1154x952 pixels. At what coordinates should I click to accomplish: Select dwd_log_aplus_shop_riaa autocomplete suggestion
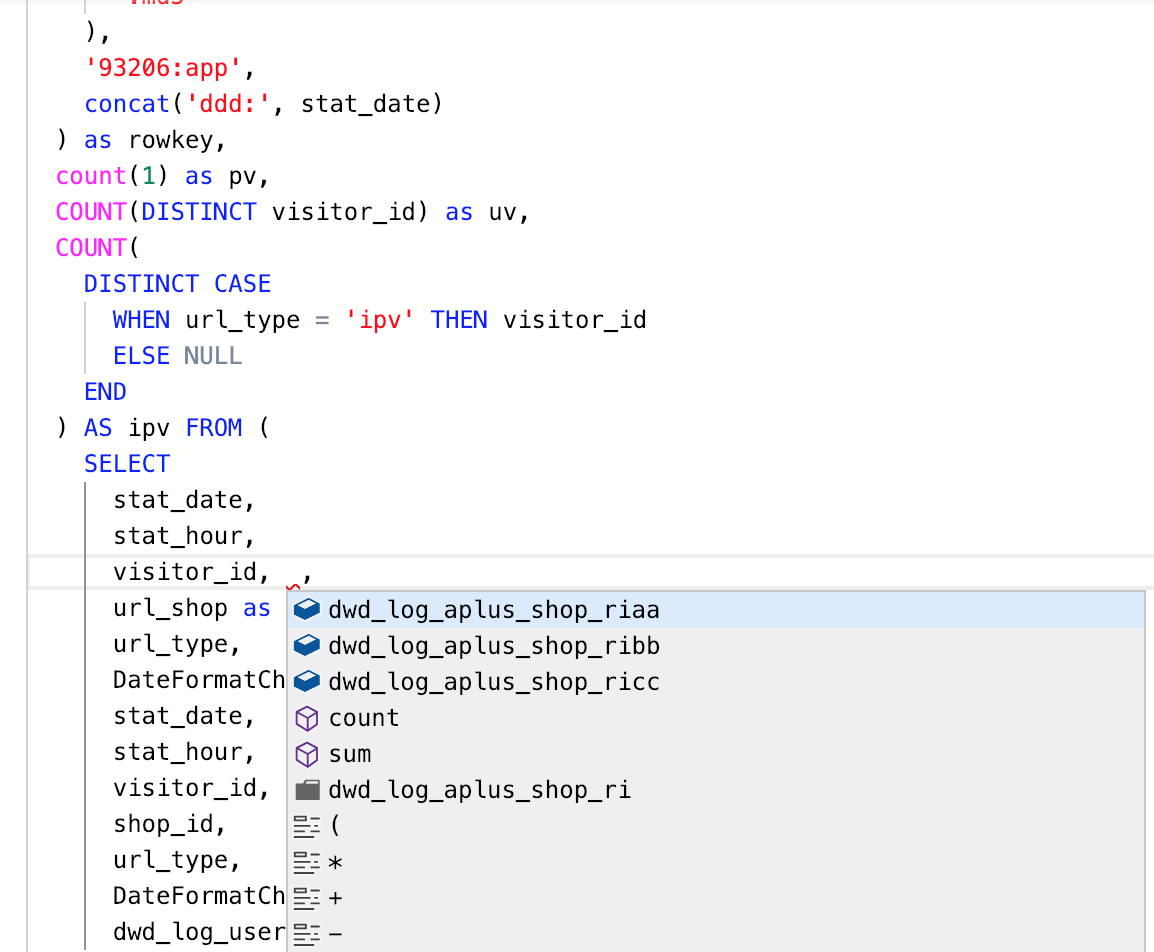pyautogui.click(x=715, y=610)
